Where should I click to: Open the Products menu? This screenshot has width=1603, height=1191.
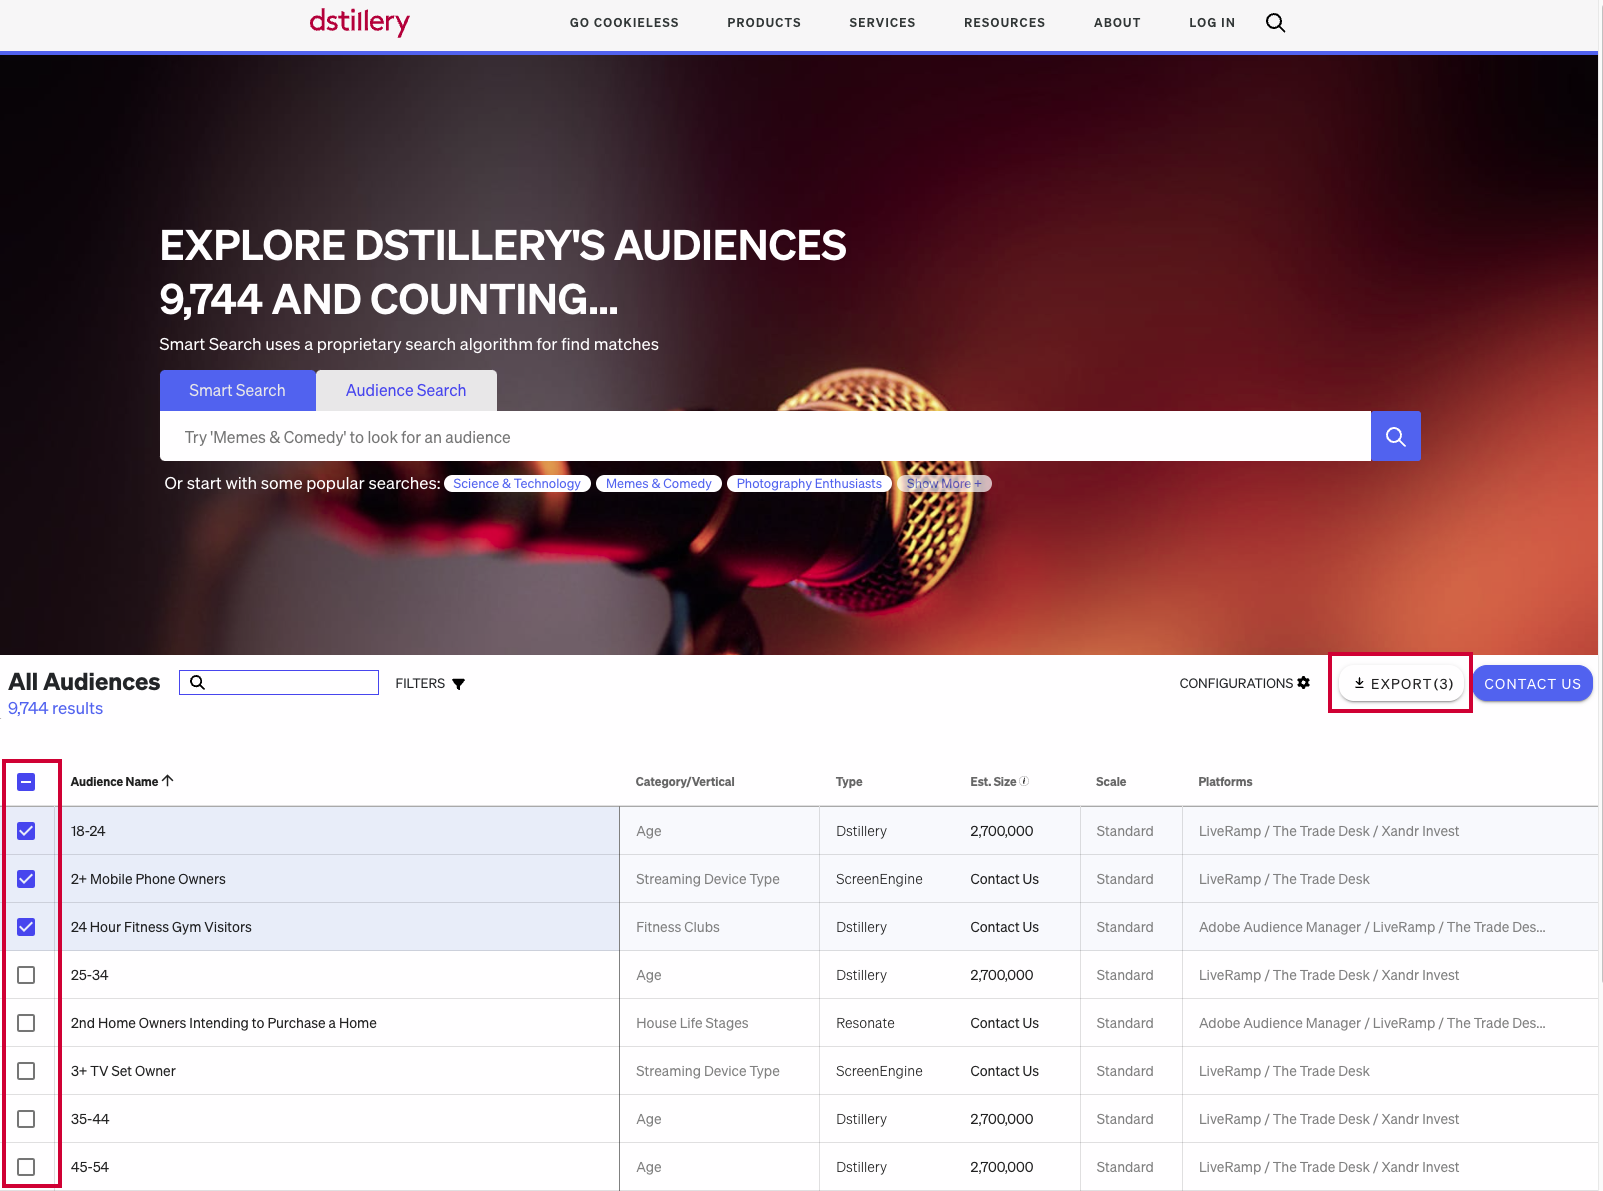point(763,23)
